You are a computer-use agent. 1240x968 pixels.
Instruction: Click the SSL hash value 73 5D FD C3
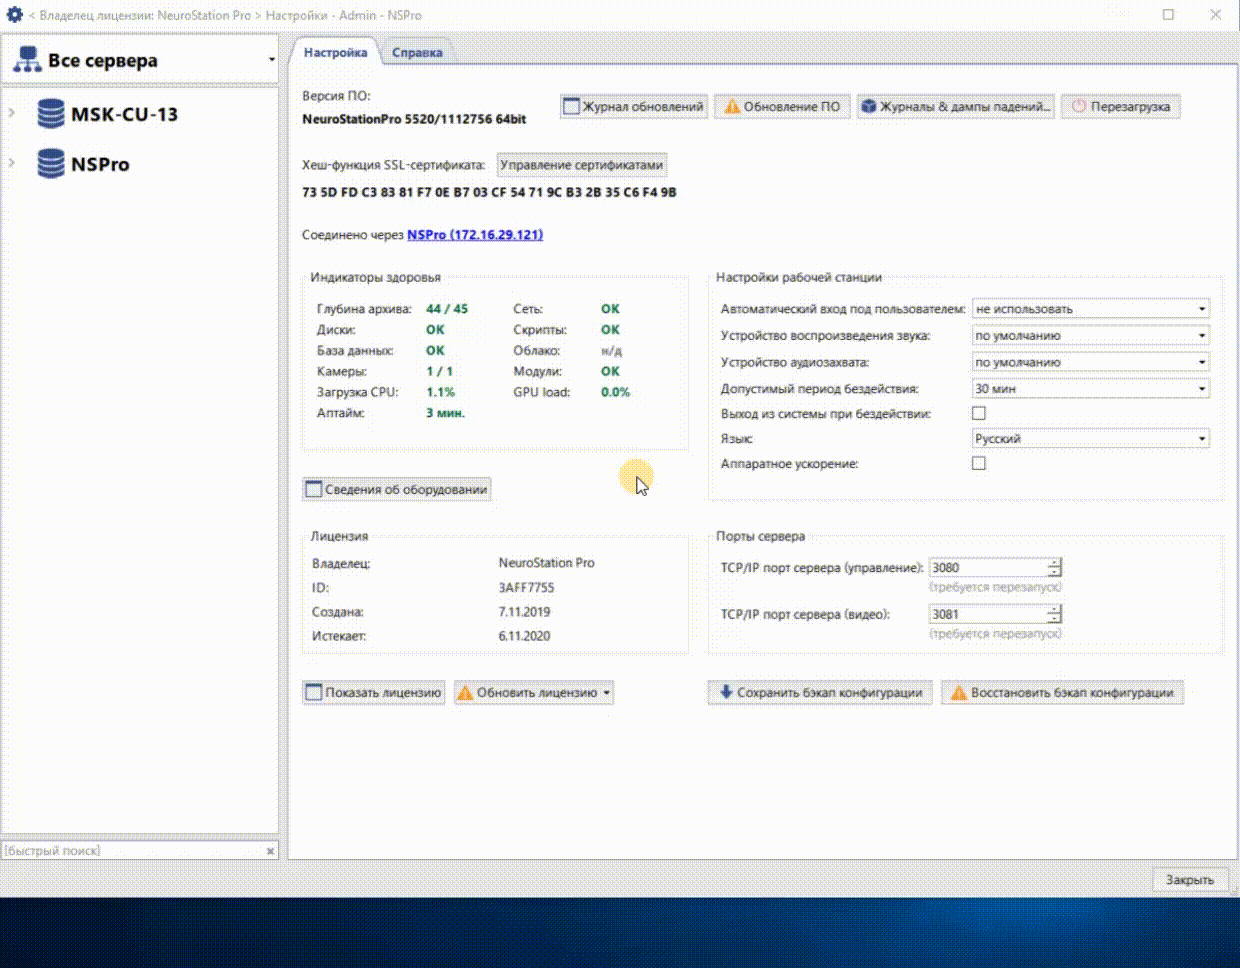[489, 192]
